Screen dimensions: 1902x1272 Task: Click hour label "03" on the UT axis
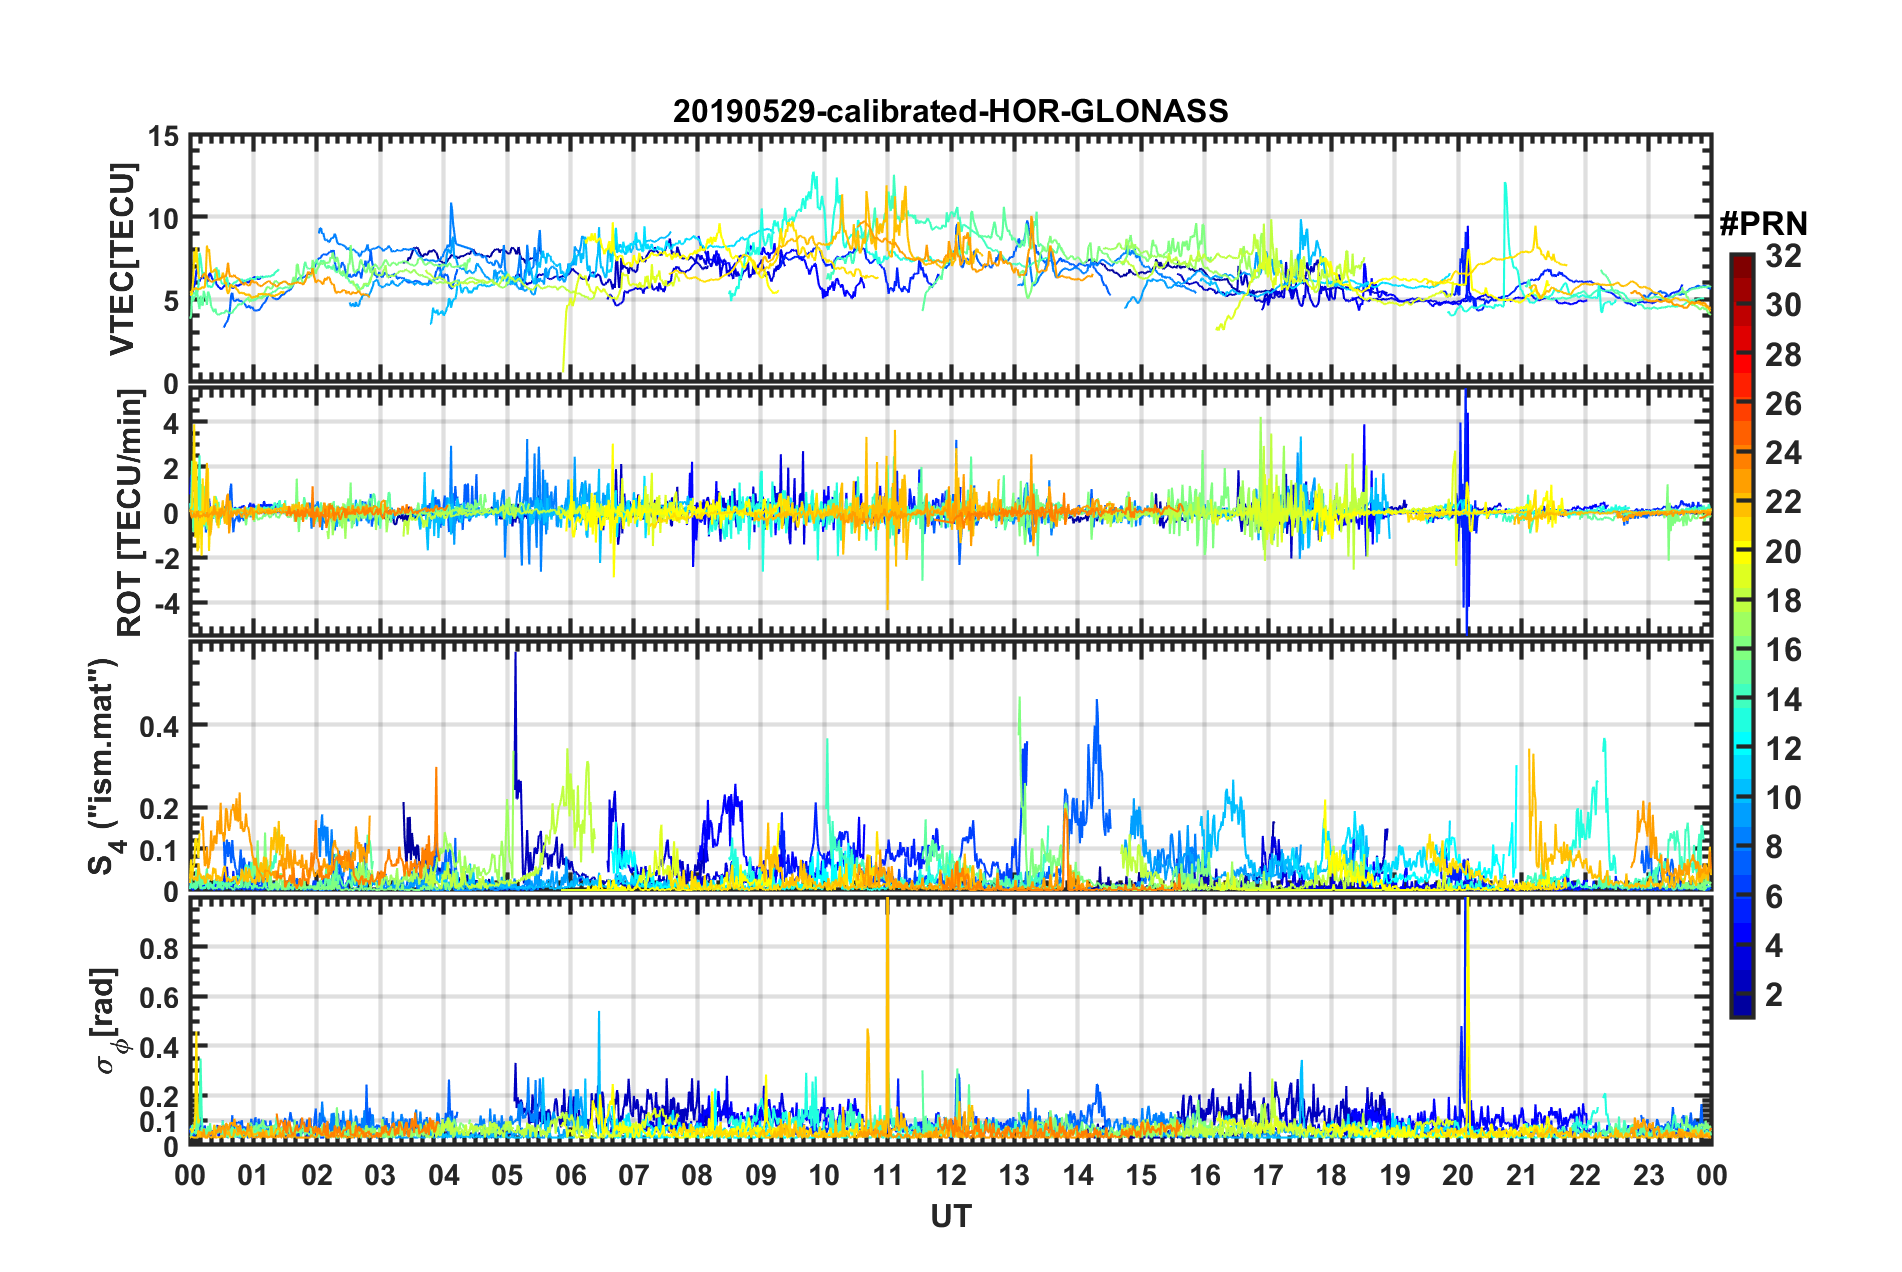click(380, 1175)
